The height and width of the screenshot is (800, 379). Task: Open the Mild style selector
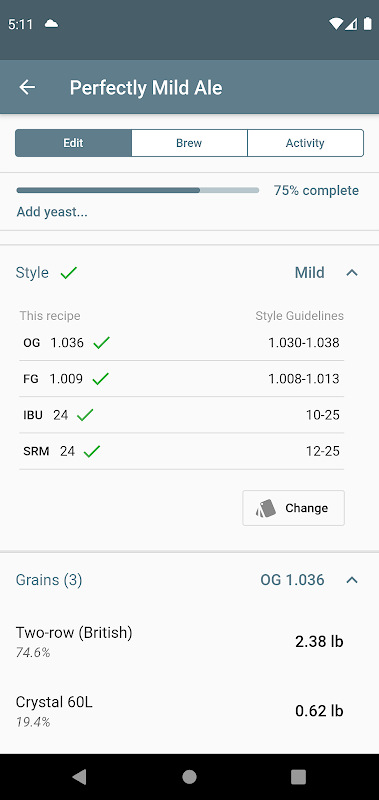click(x=310, y=272)
